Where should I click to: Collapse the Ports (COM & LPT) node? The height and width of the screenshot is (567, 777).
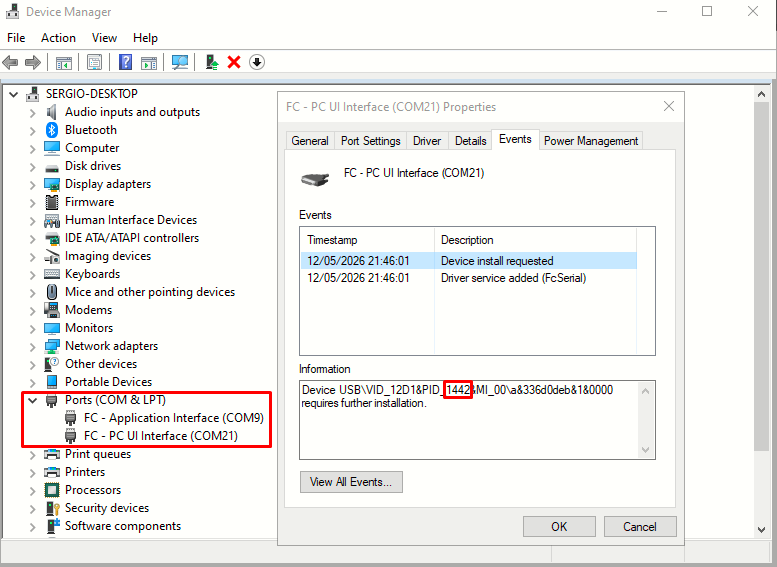tap(33, 400)
